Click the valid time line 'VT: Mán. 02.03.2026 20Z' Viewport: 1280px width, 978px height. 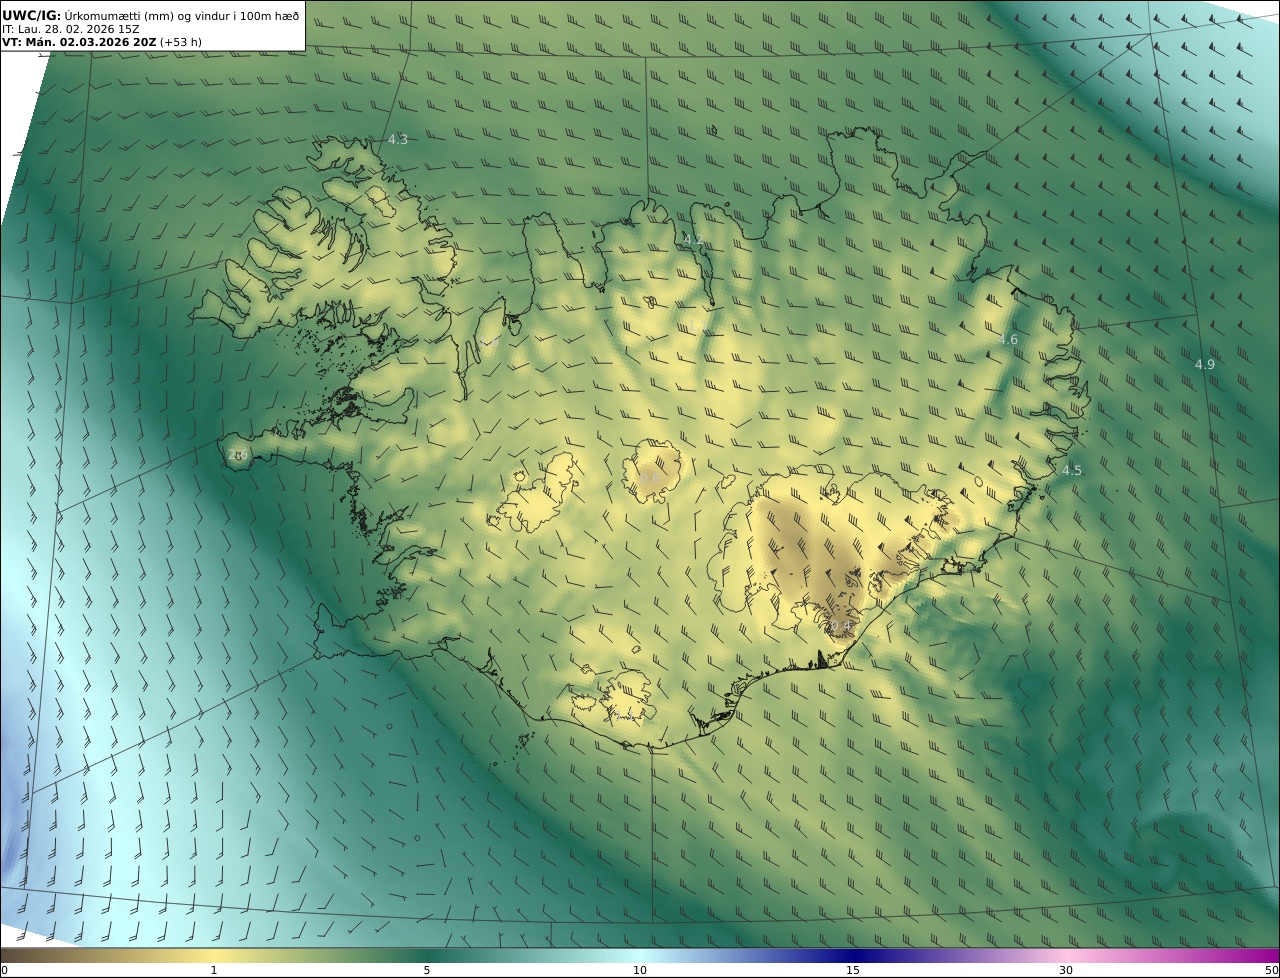(x=79, y=42)
